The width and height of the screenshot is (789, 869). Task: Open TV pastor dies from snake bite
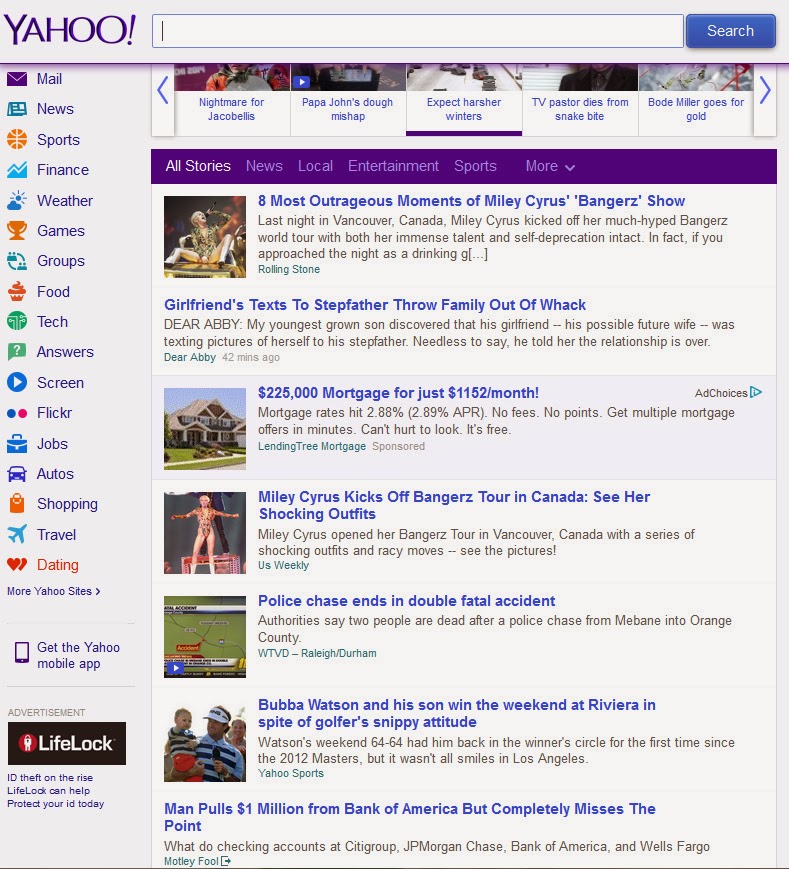(580, 109)
